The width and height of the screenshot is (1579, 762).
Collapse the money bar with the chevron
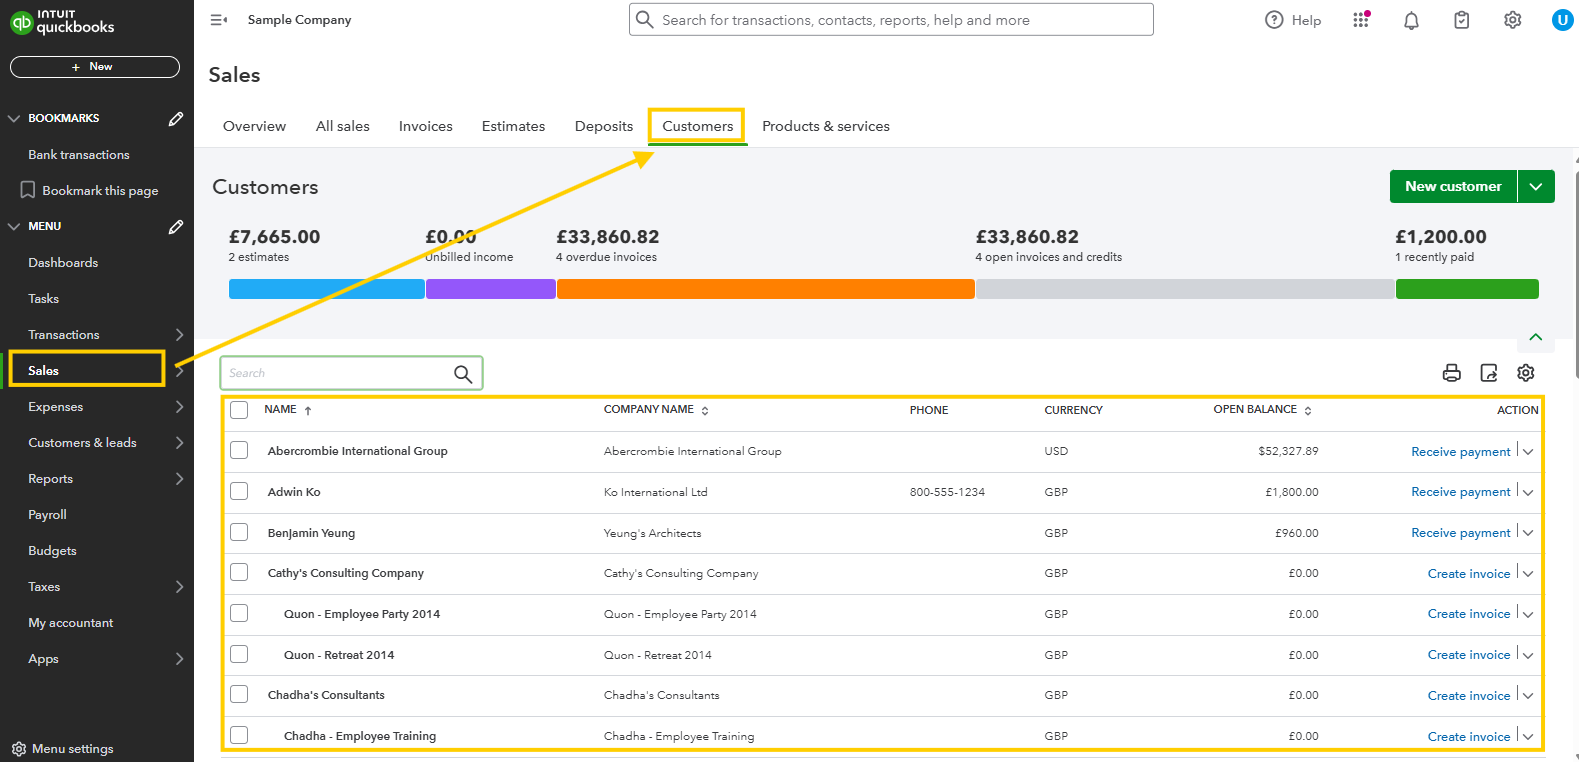tap(1536, 337)
